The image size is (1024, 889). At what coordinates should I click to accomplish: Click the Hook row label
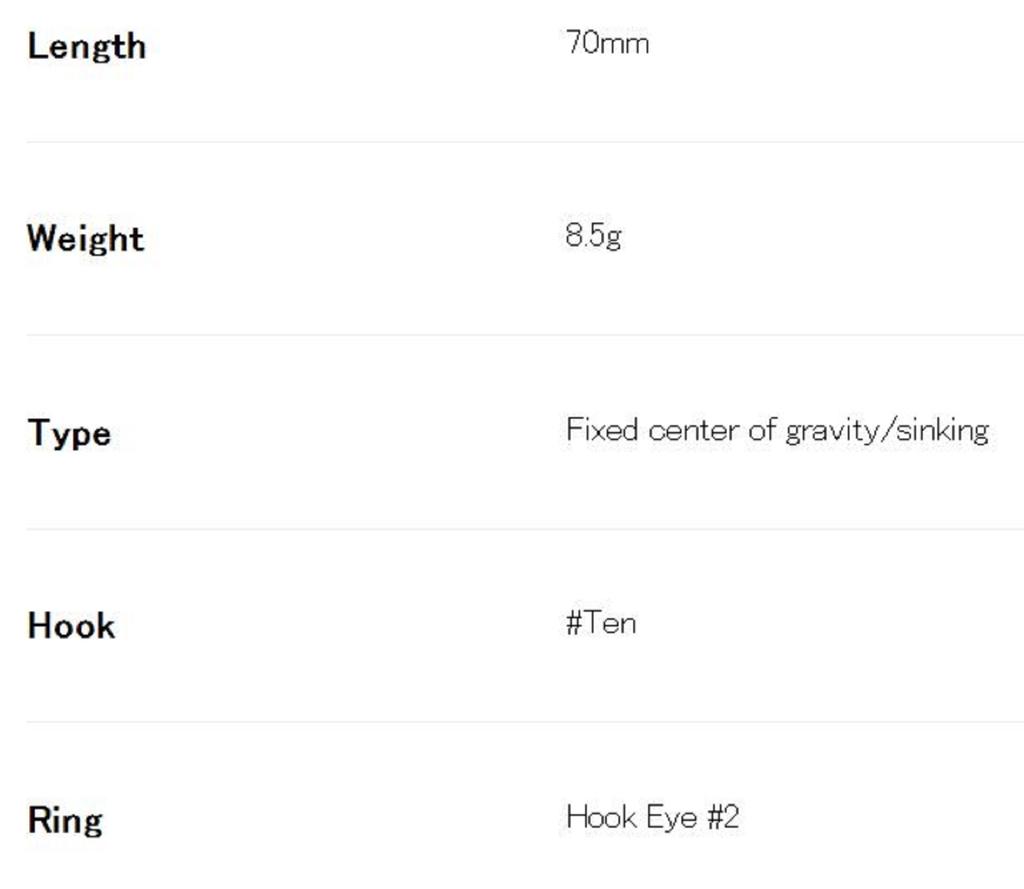click(x=71, y=626)
